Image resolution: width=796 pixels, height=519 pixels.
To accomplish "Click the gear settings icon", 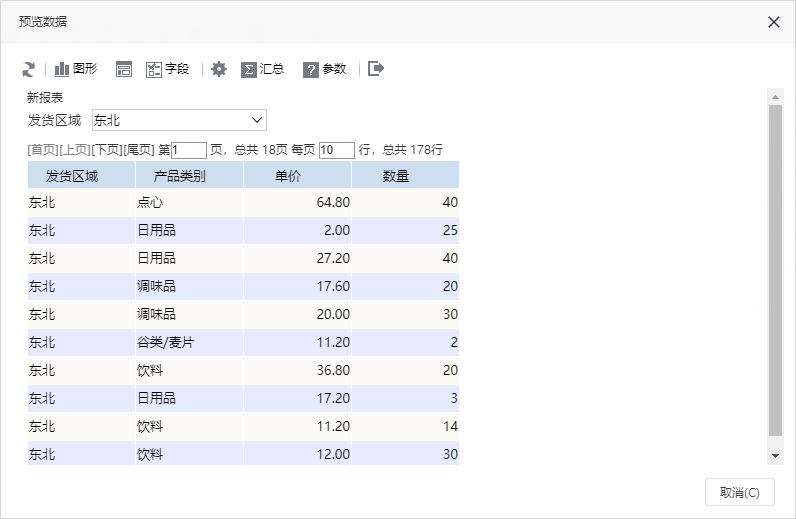I will 219,69.
